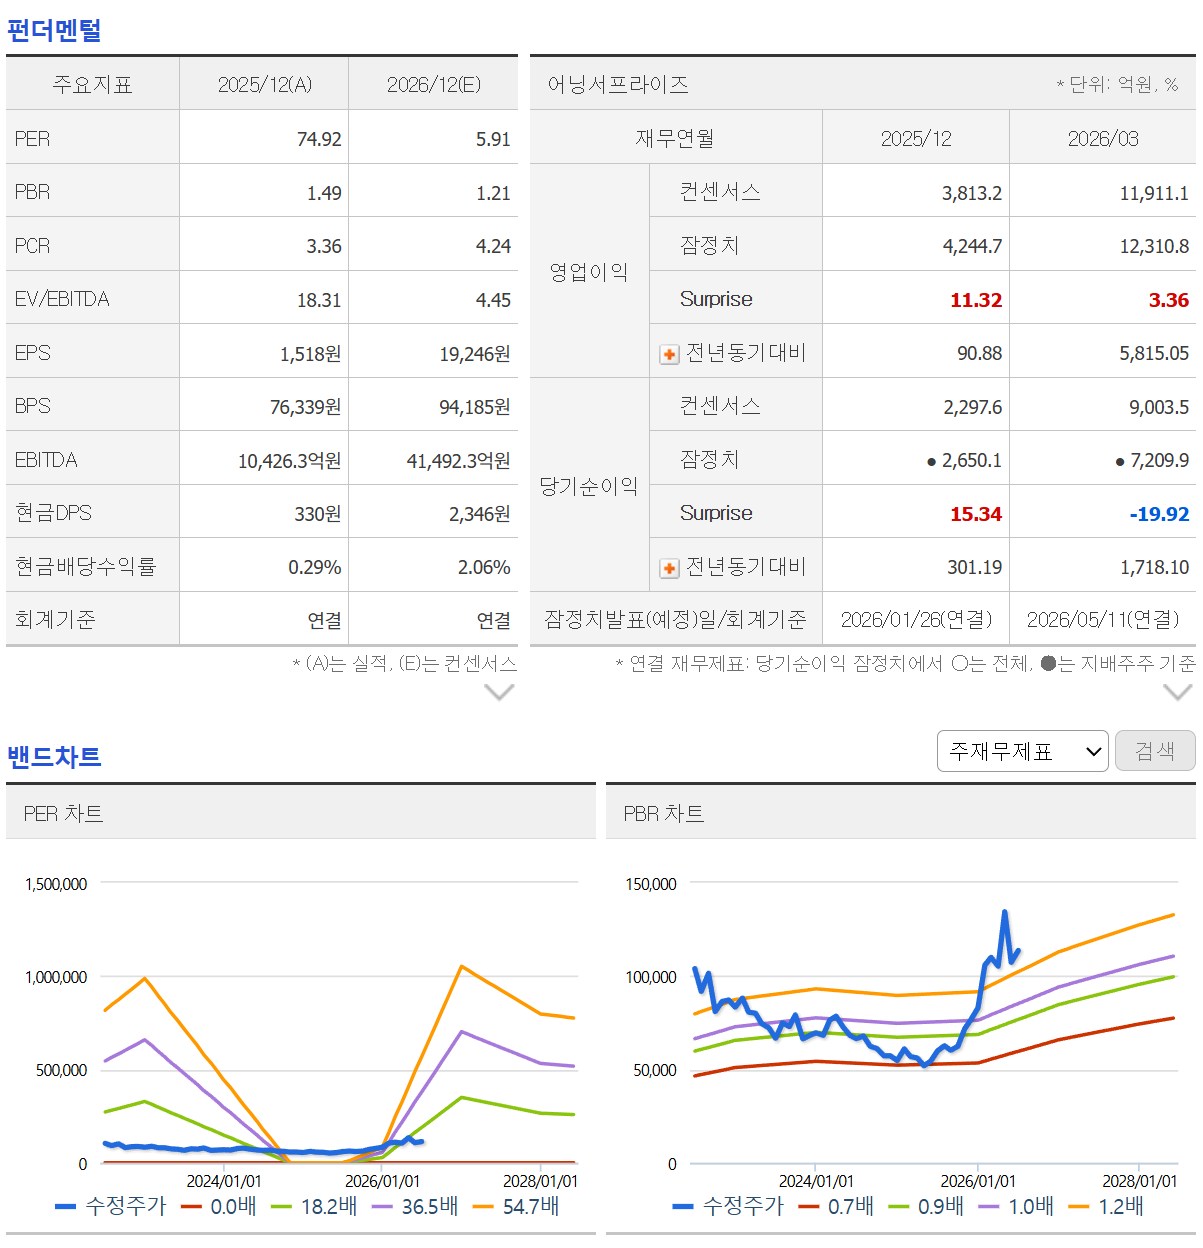Select EBITDA value 41,492.3억원

coord(458,461)
